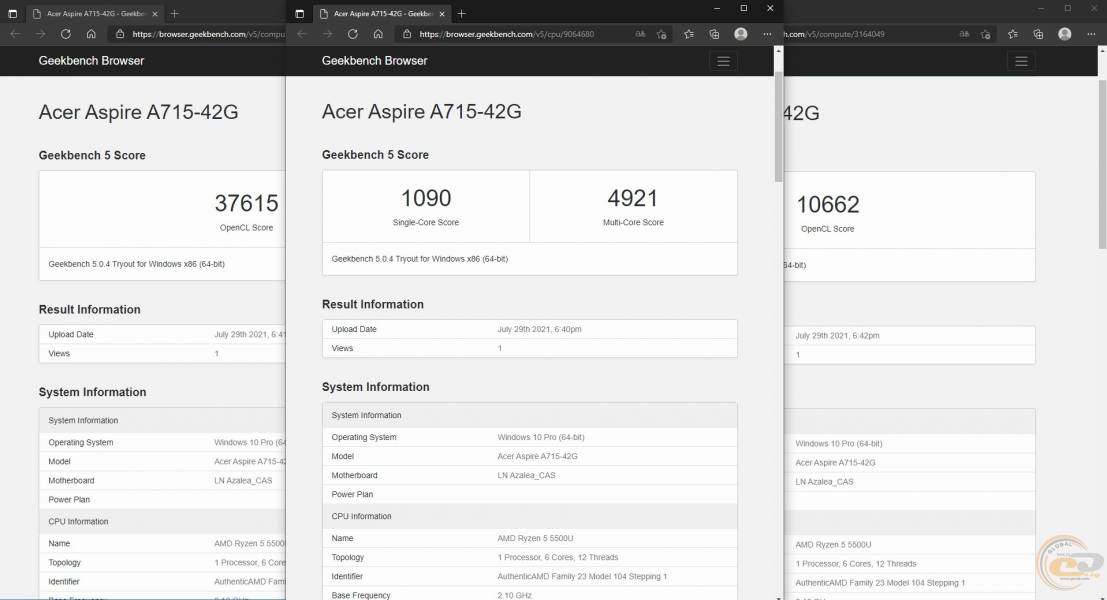Open Geekbench Browser home link in middle window
The width and height of the screenshot is (1107, 600).
pyautogui.click(x=374, y=61)
